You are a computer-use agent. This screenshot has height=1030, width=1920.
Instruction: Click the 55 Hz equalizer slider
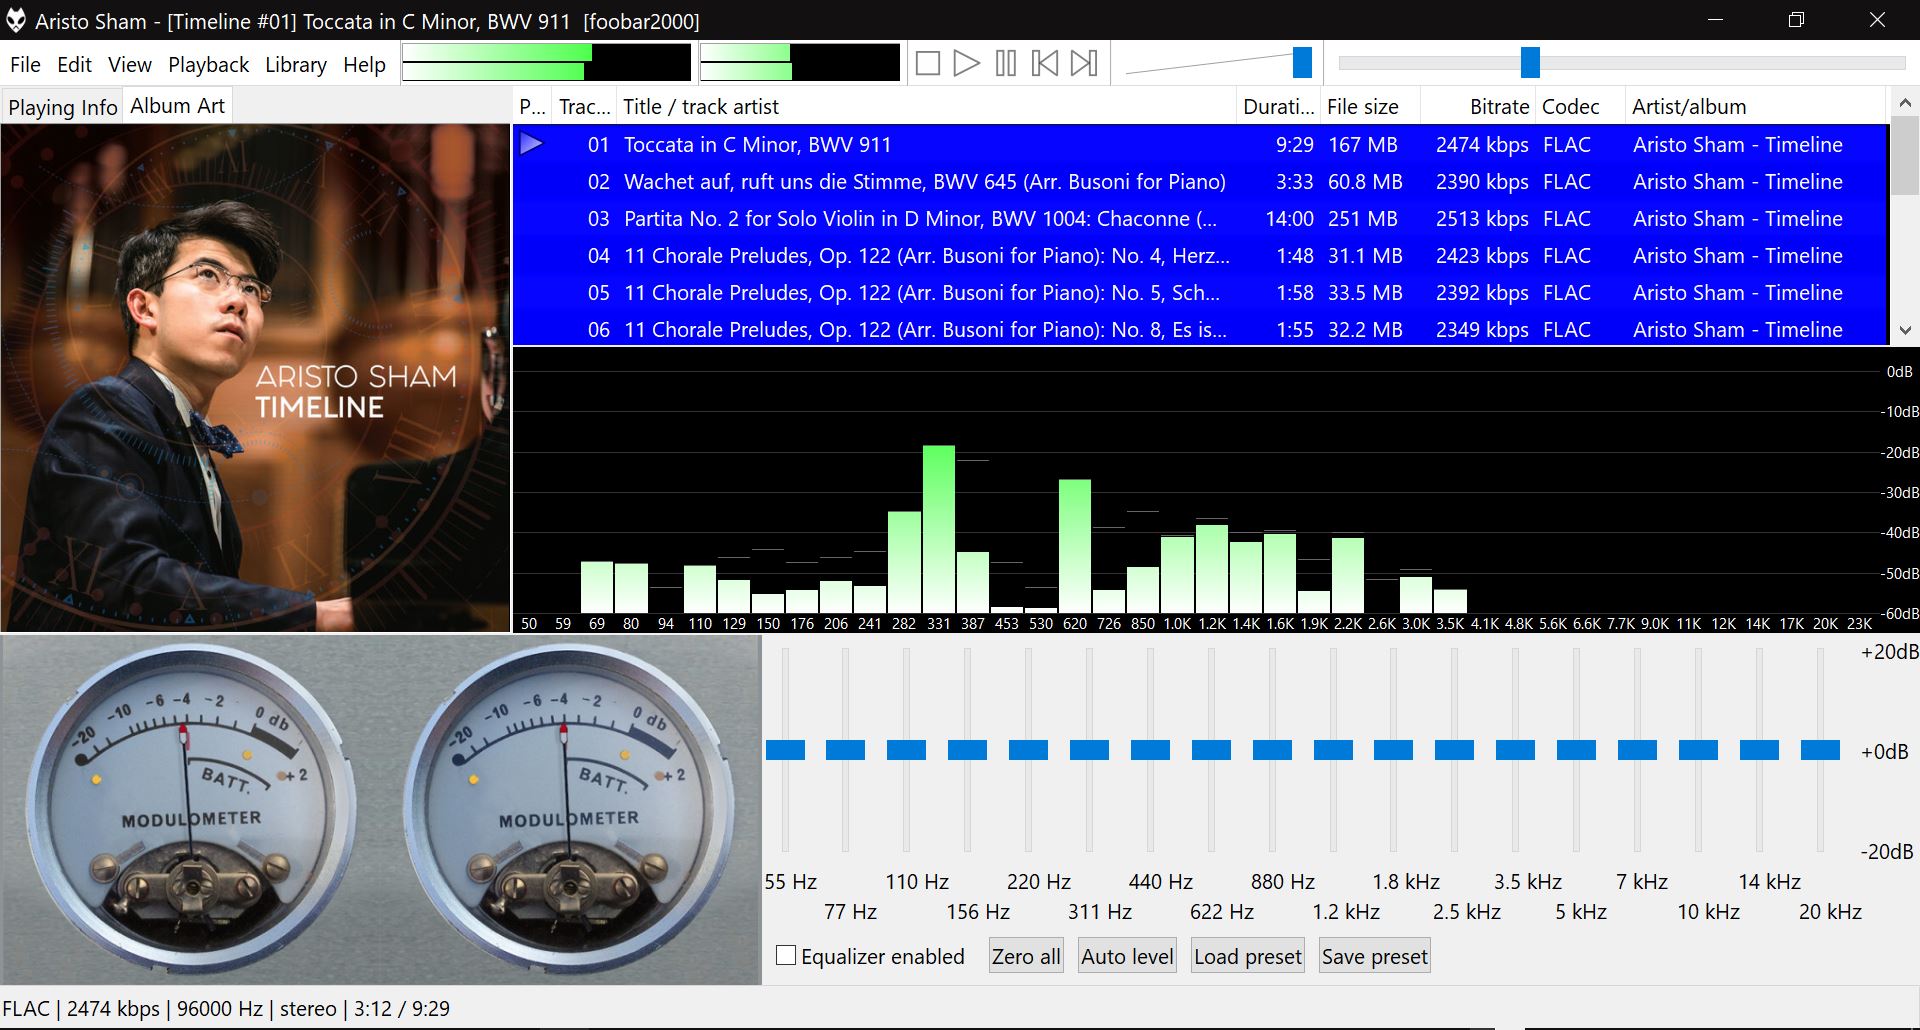pyautogui.click(x=785, y=750)
